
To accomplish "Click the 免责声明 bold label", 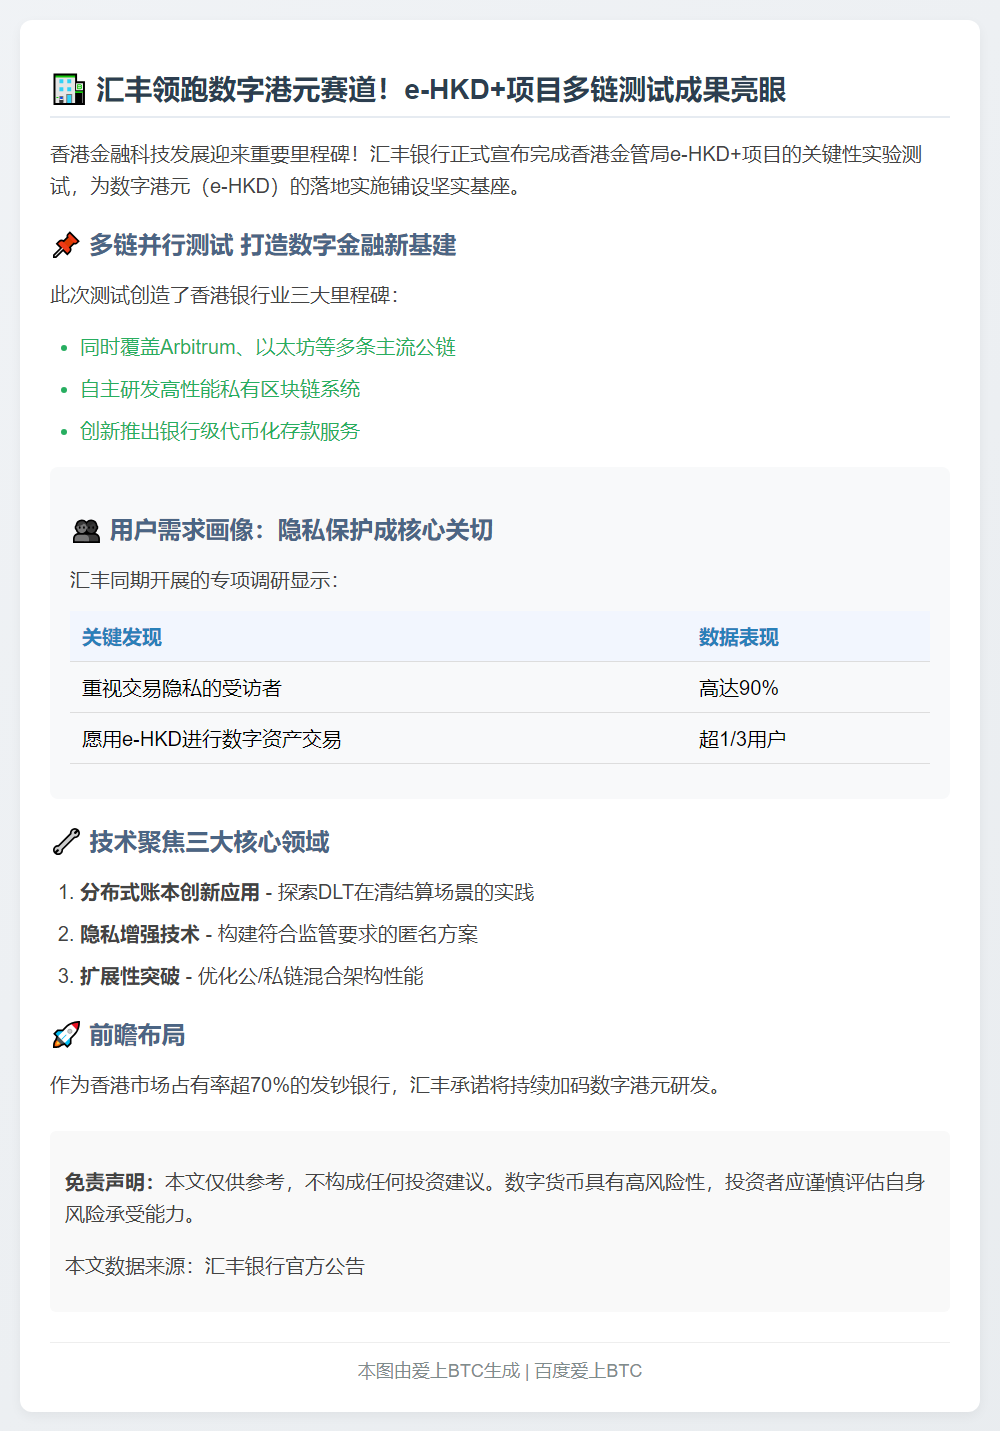I will pos(110,1182).
